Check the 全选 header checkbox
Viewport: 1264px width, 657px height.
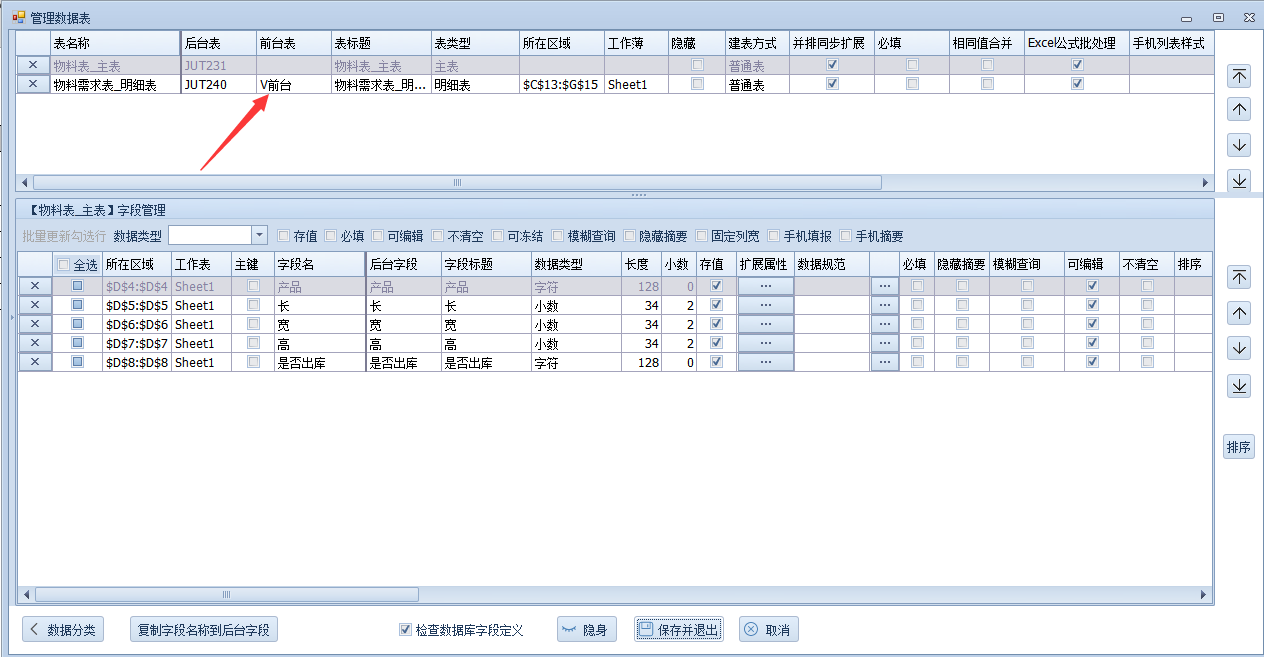point(65,265)
